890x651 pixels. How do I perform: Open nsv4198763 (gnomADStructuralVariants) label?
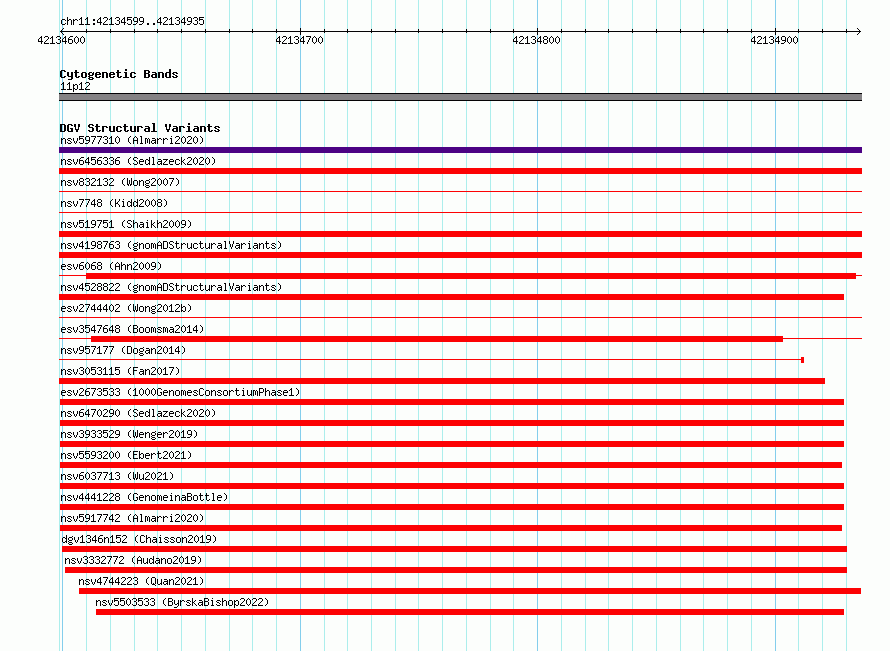click(171, 245)
